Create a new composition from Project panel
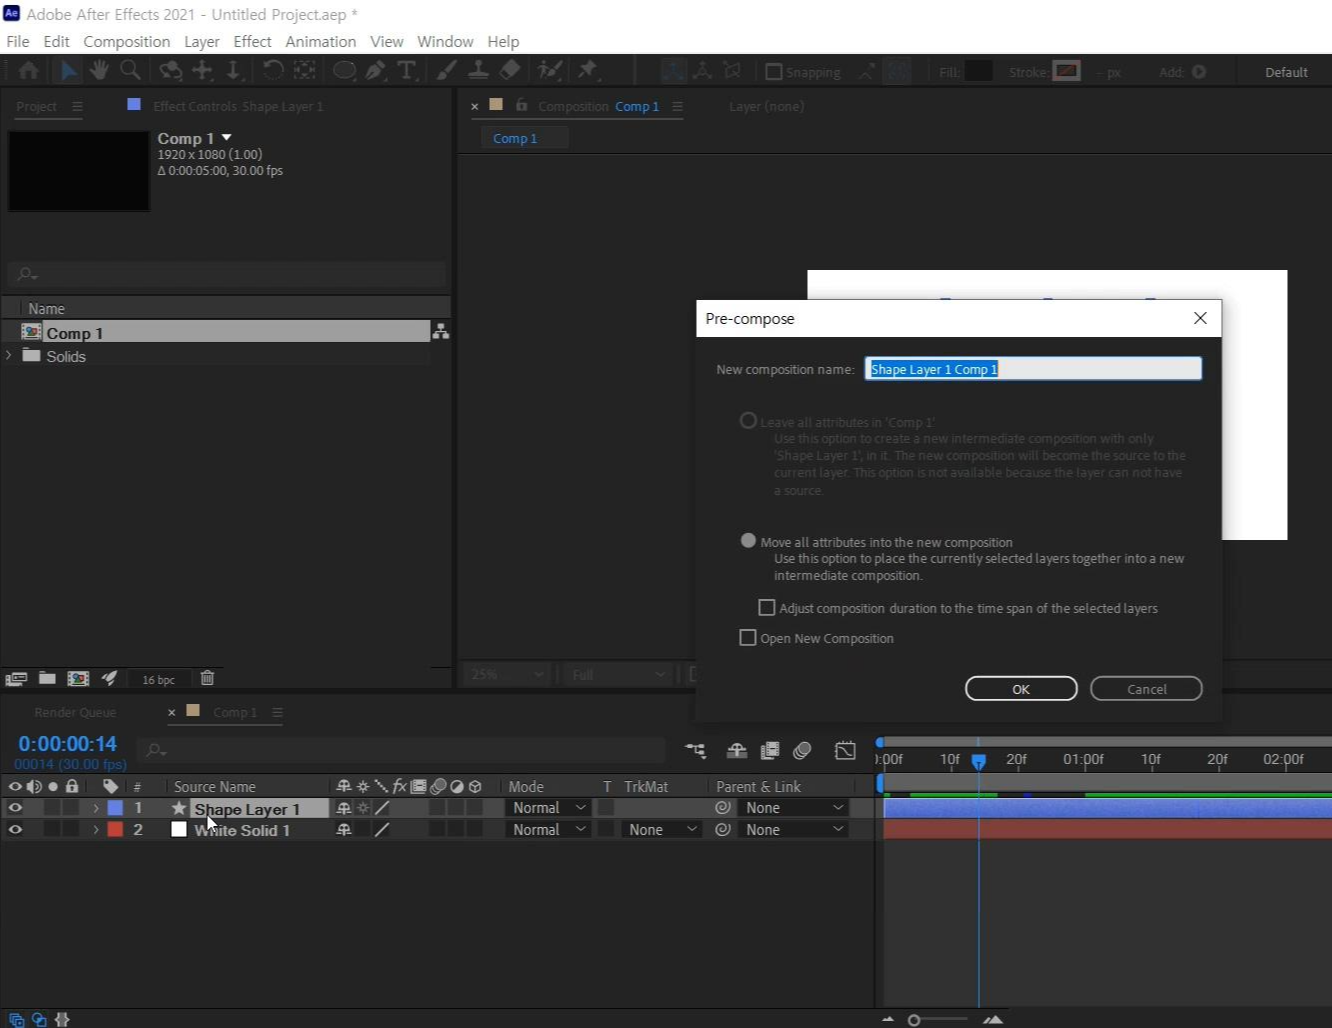 point(78,678)
